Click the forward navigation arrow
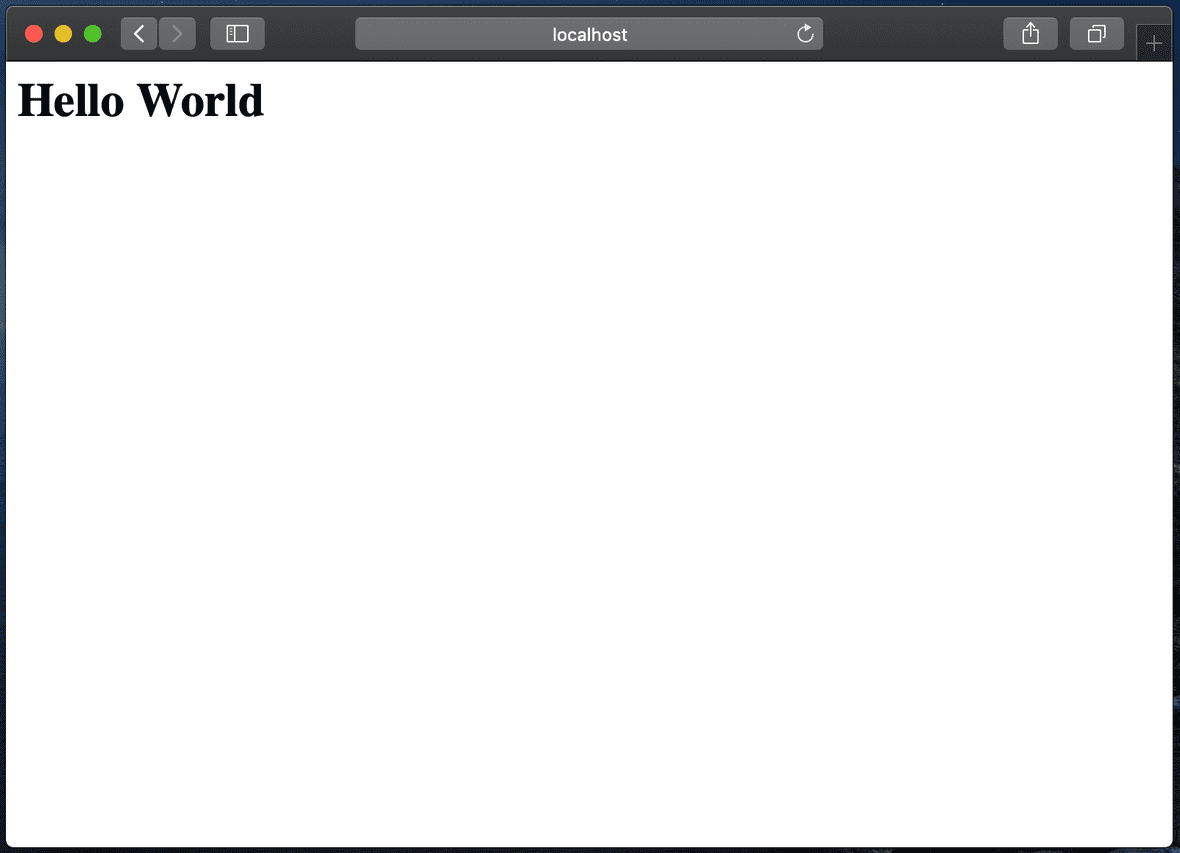Image resolution: width=1180 pixels, height=853 pixels. [177, 34]
